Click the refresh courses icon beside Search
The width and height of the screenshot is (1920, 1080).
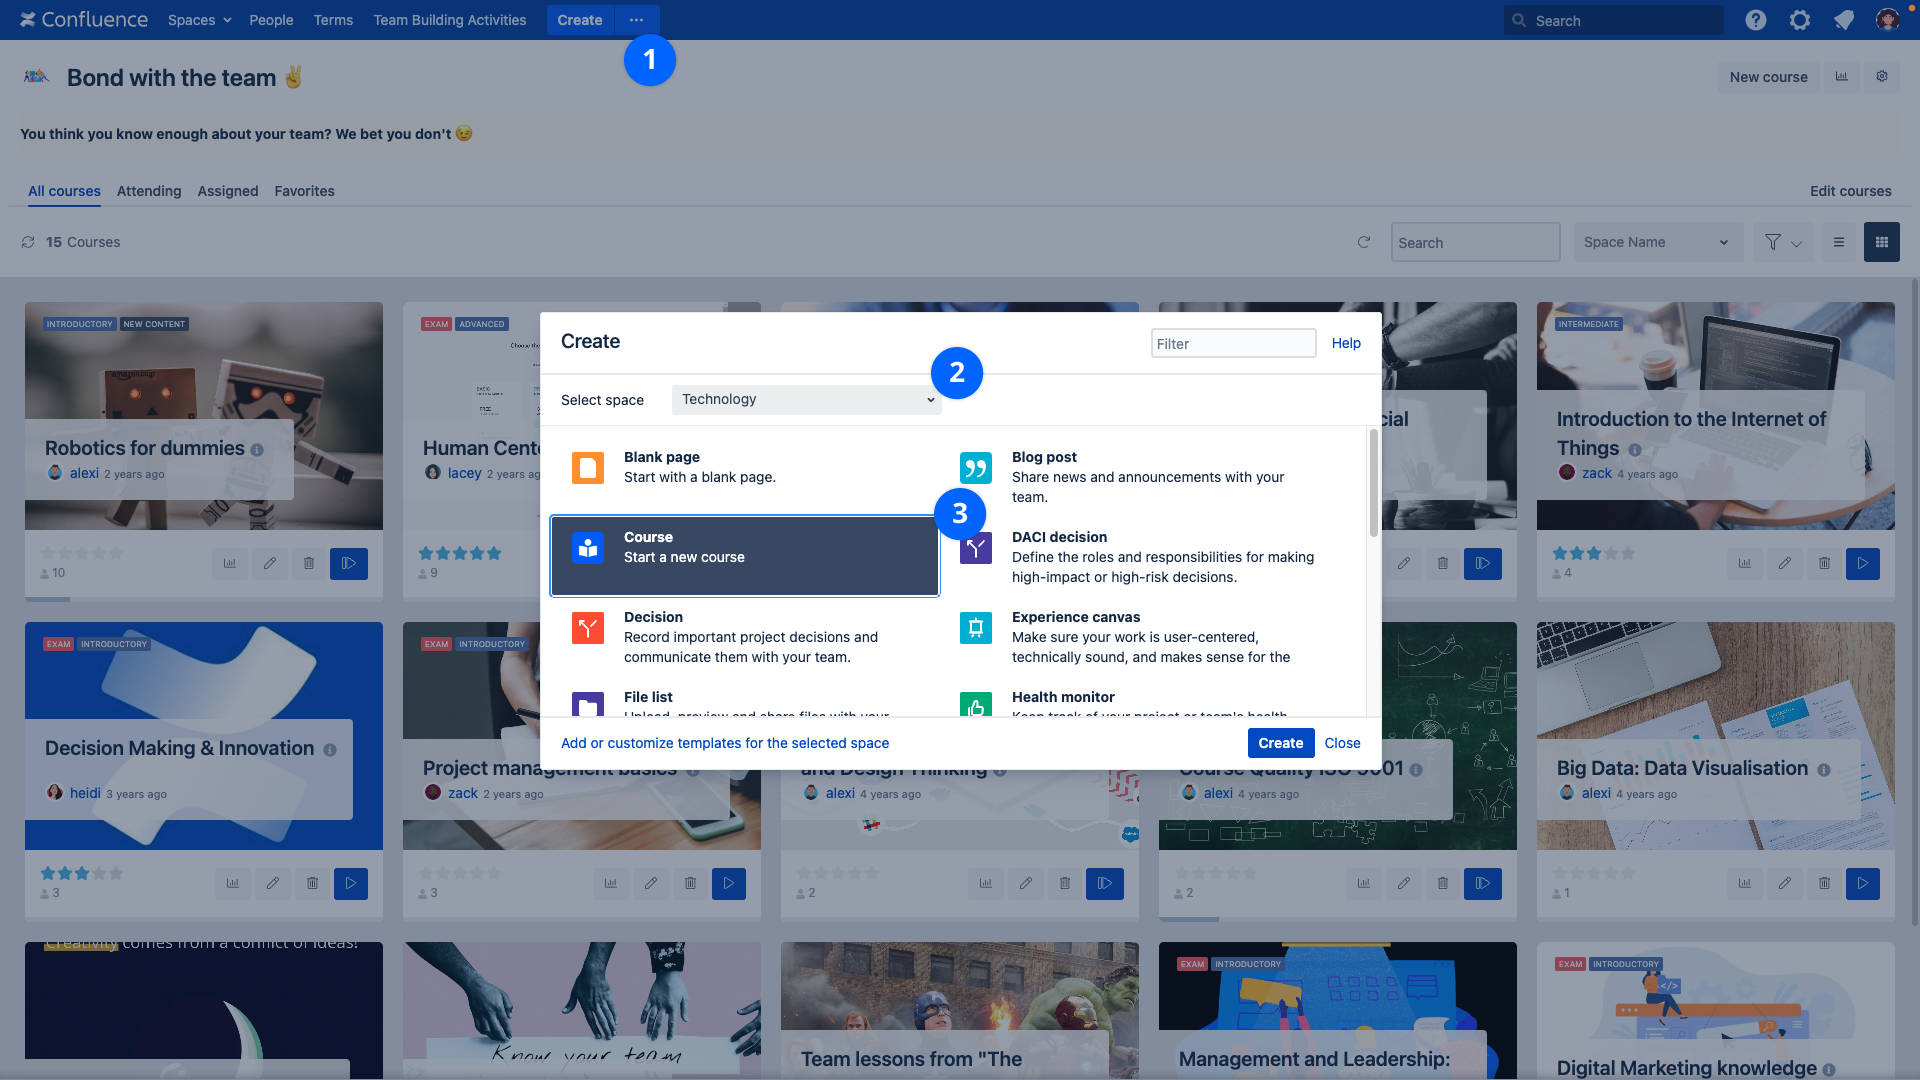pos(1363,242)
